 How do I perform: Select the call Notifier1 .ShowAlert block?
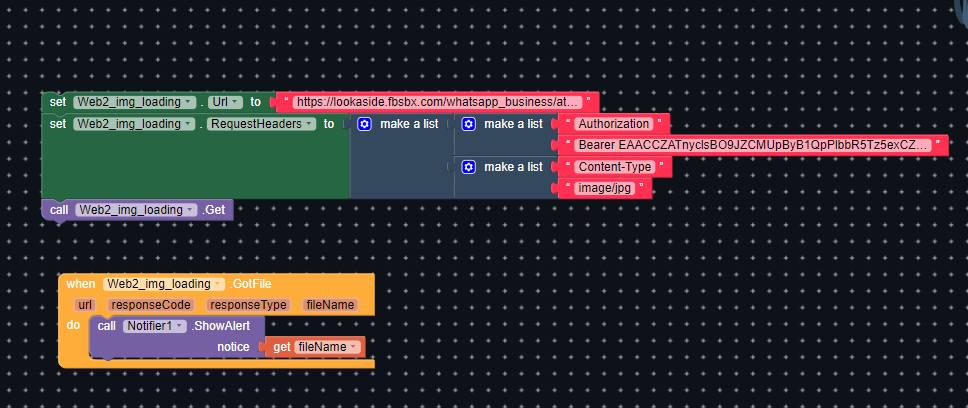point(177,336)
